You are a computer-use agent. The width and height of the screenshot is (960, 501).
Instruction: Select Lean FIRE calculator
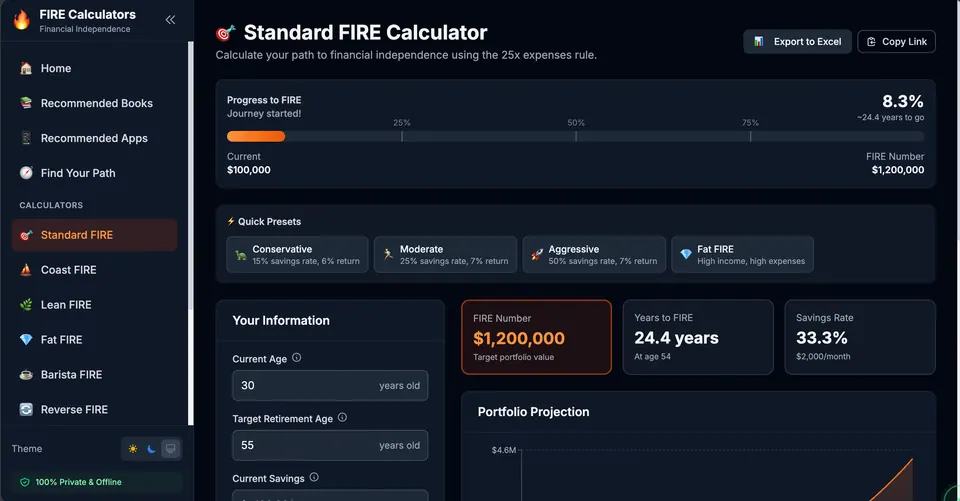94,304
